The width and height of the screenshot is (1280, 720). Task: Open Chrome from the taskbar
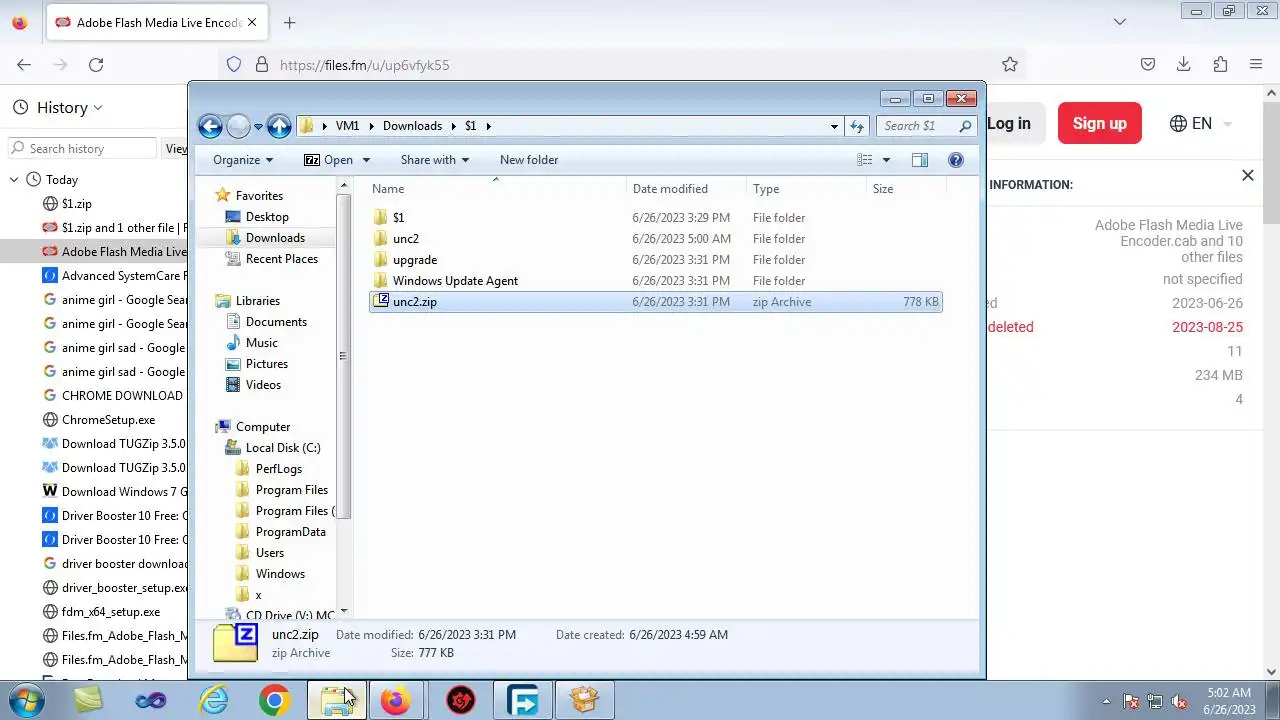pos(274,700)
